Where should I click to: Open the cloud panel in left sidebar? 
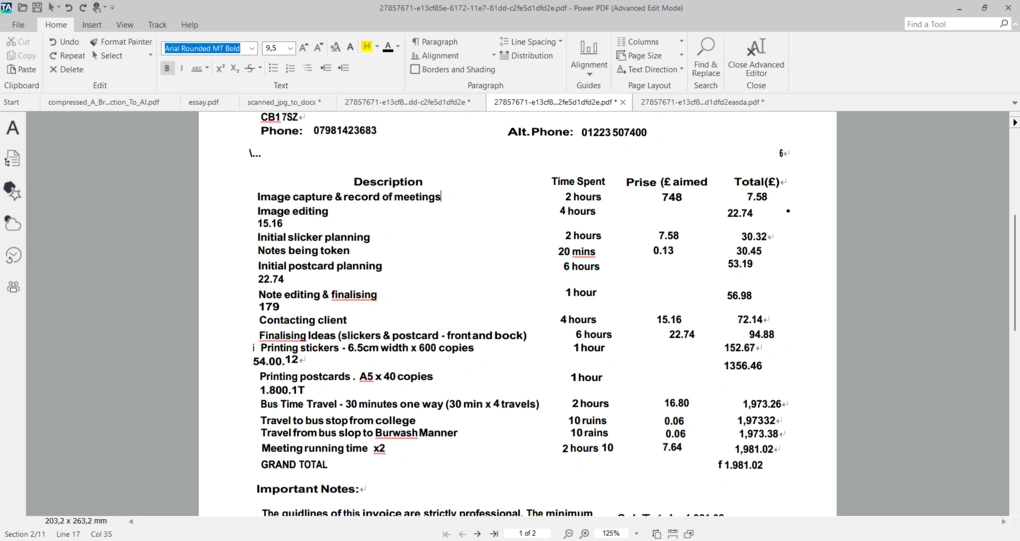(x=12, y=223)
